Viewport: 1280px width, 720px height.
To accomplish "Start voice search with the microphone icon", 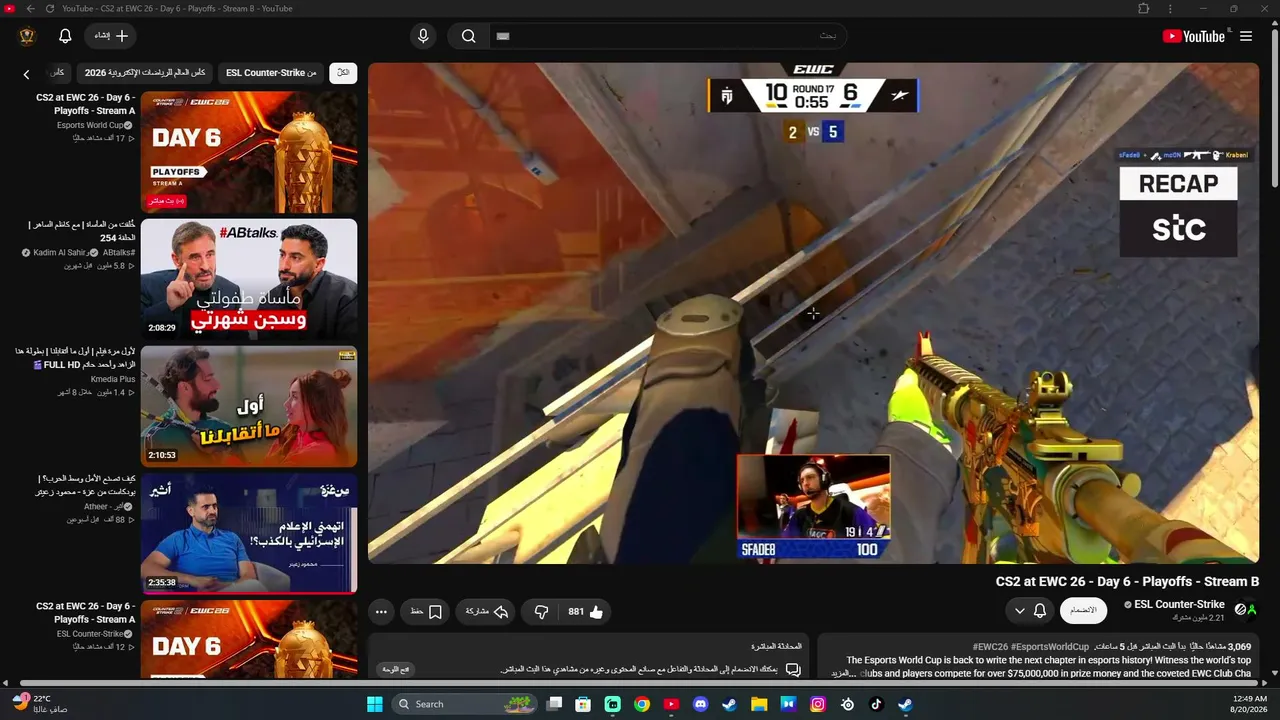I will tap(423, 36).
